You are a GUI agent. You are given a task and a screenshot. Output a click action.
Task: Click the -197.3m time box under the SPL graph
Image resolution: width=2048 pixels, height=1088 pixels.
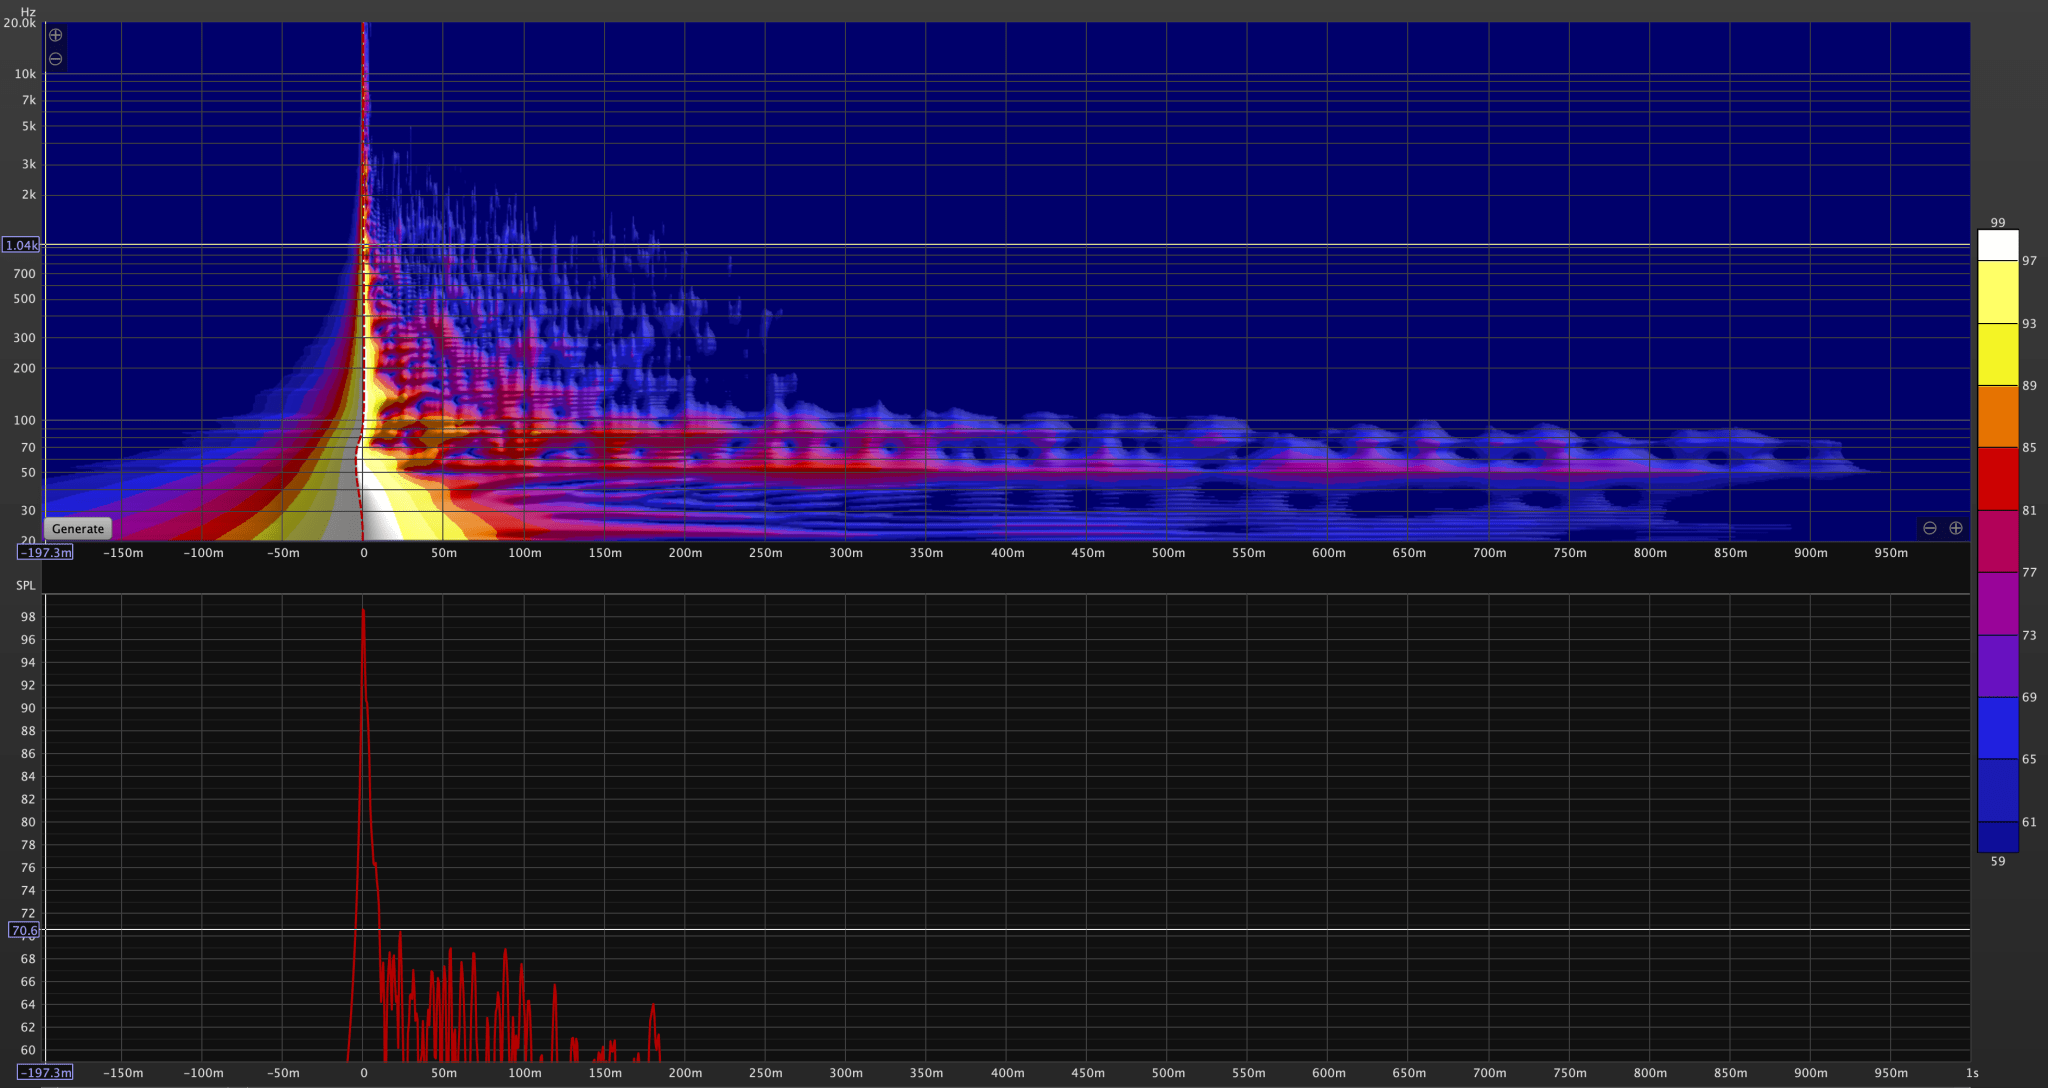tap(46, 1072)
